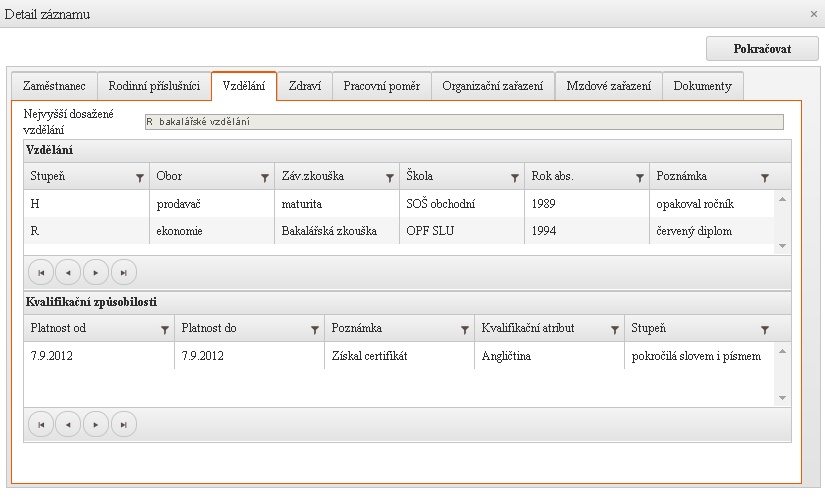Image resolution: width=825 pixels, height=501 pixels.
Task: Go to next page in Vzdělání grid pager
Action: point(96,272)
